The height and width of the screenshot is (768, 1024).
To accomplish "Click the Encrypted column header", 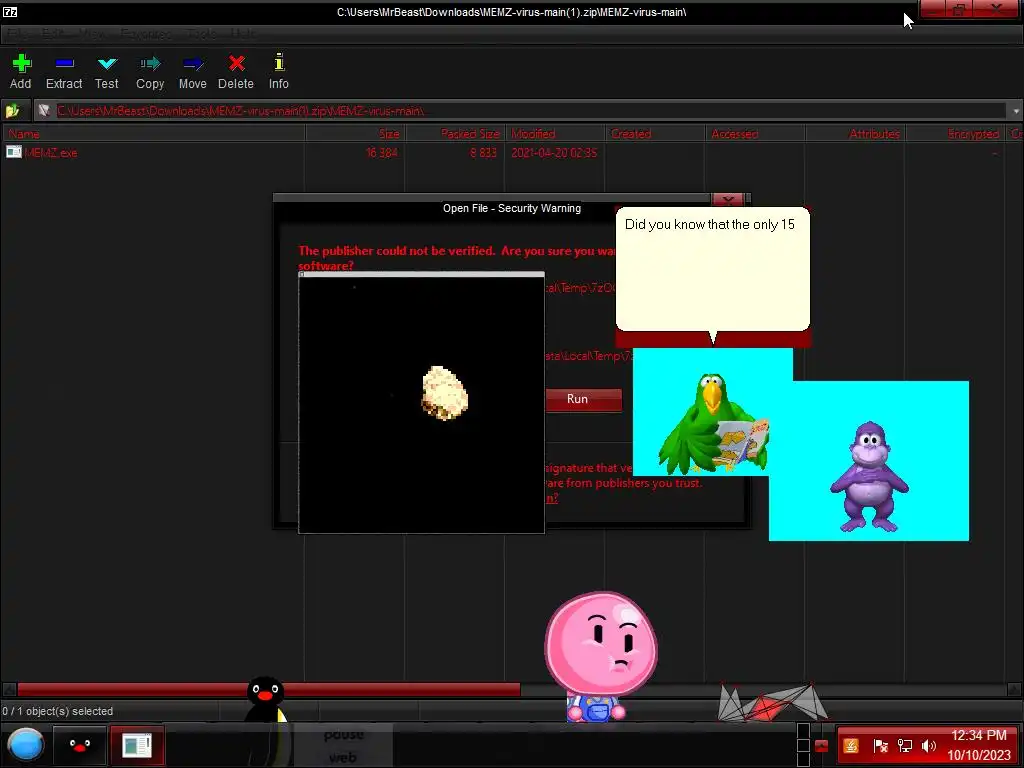I will click(x=955, y=134).
